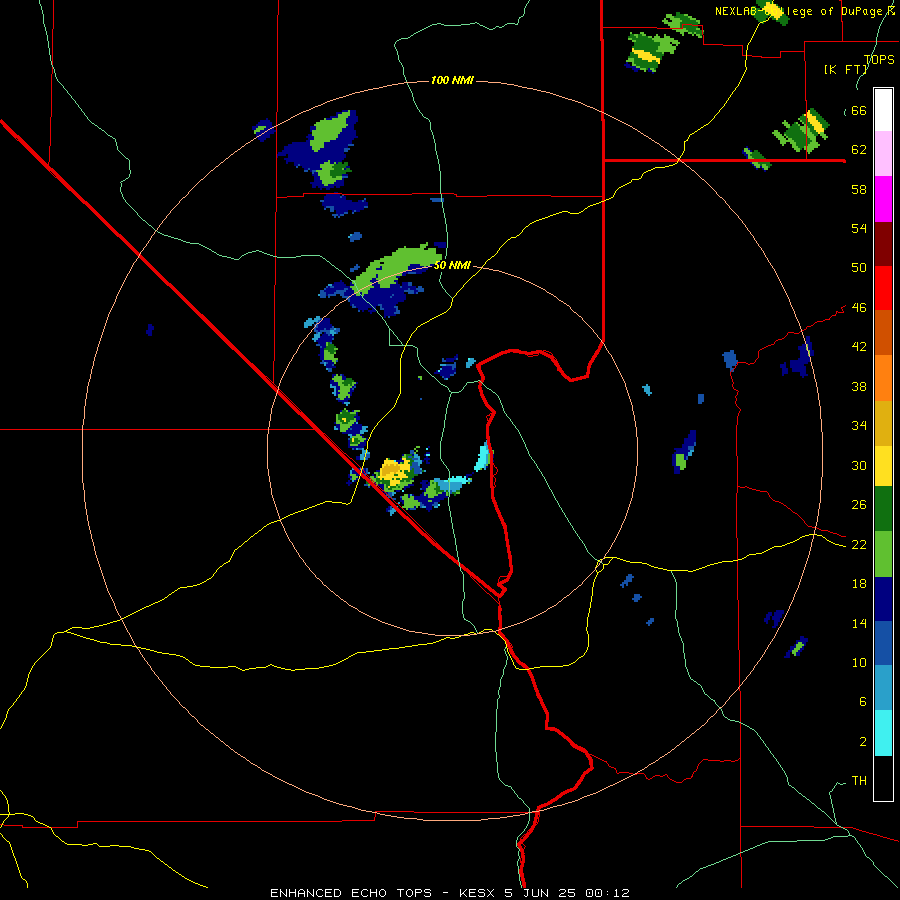Click the legend value 2
The width and height of the screenshot is (900, 900).
(x=862, y=742)
